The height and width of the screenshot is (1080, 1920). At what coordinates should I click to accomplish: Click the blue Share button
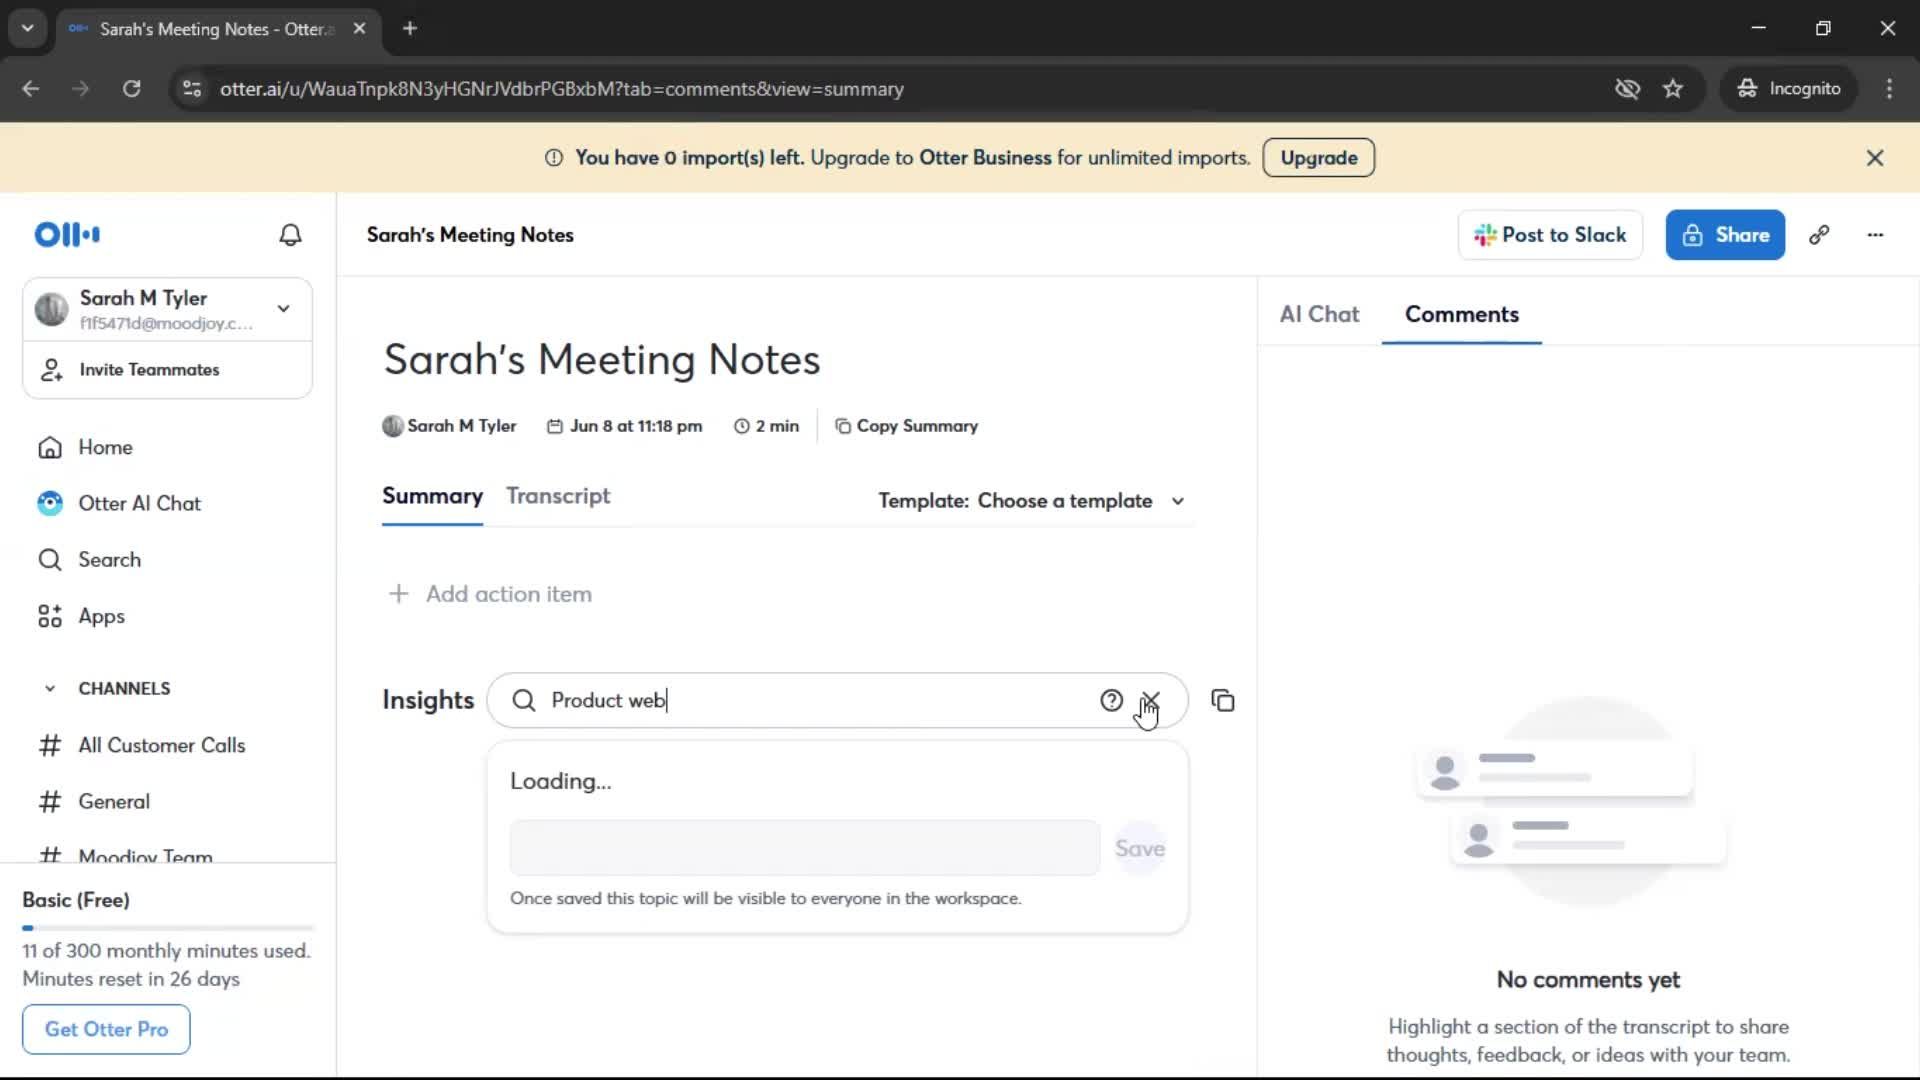(1725, 235)
